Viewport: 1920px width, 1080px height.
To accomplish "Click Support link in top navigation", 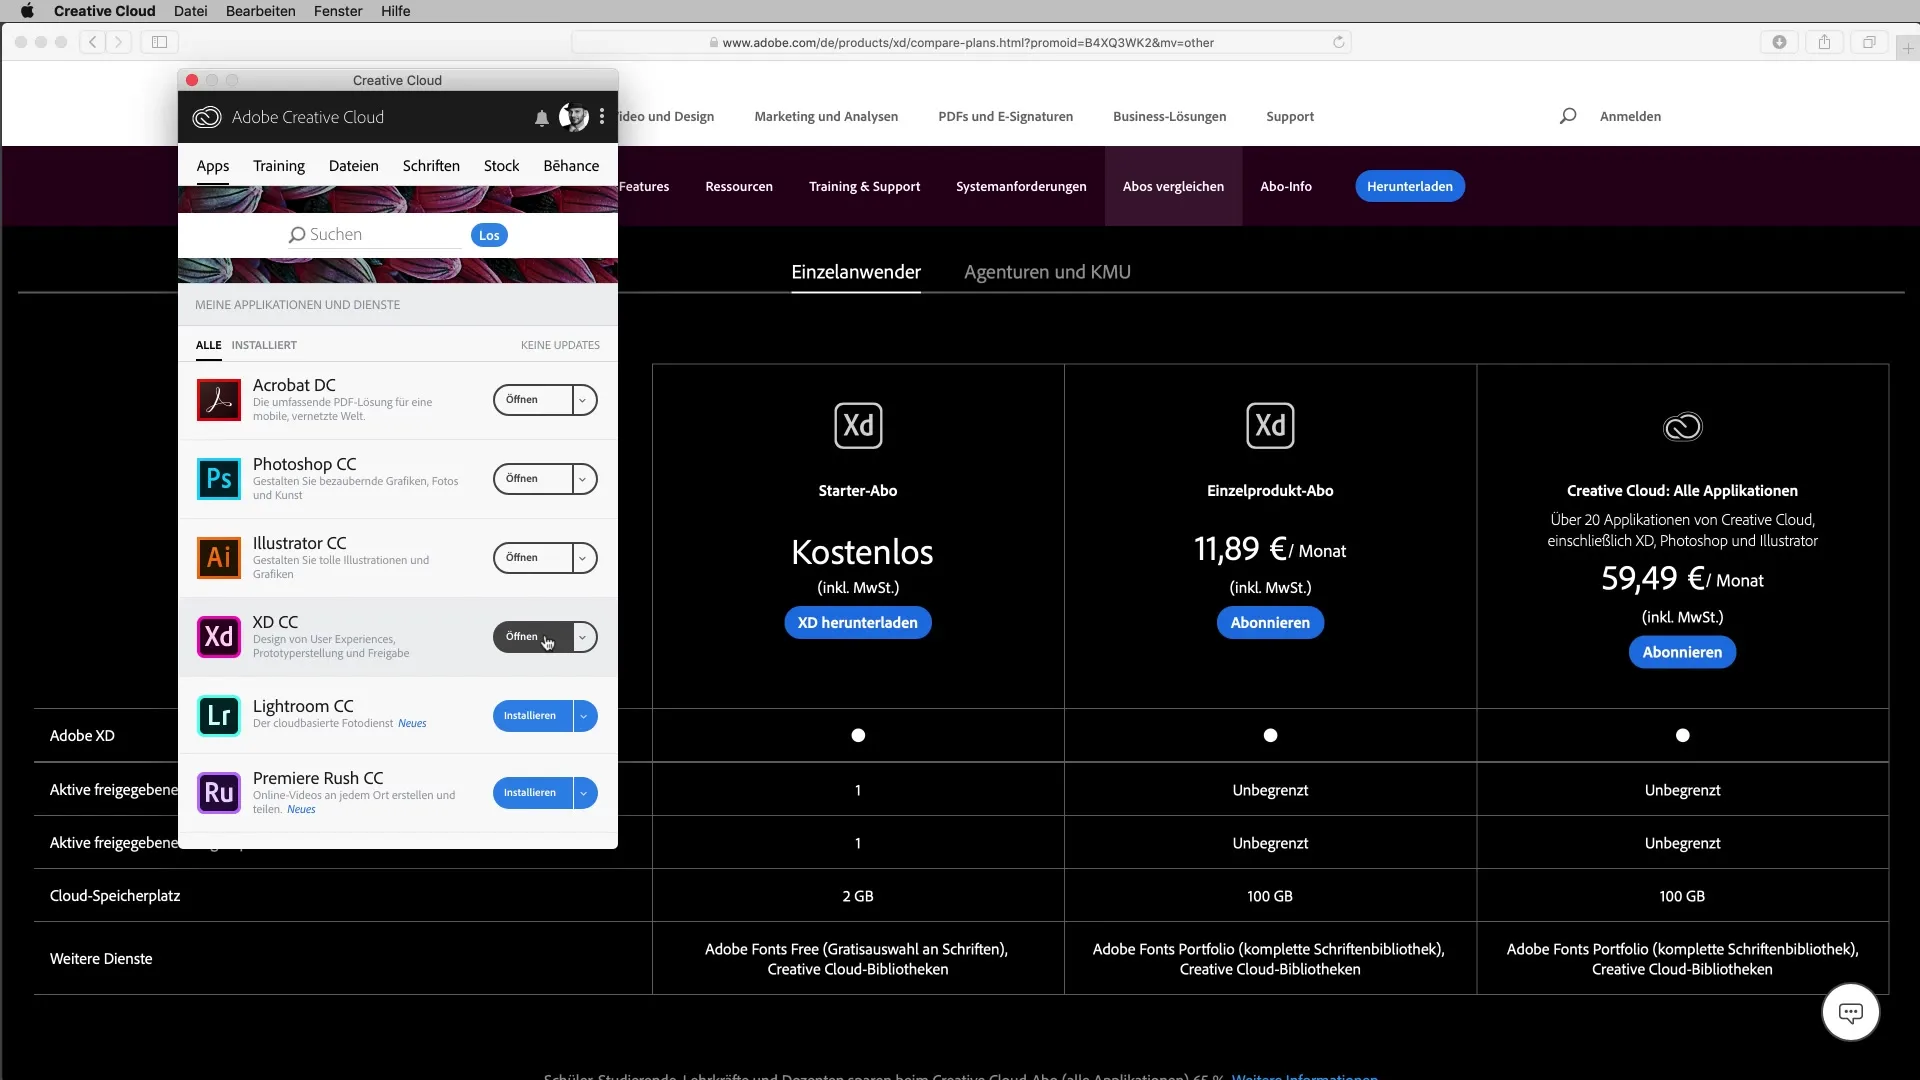I will pos(1290,116).
